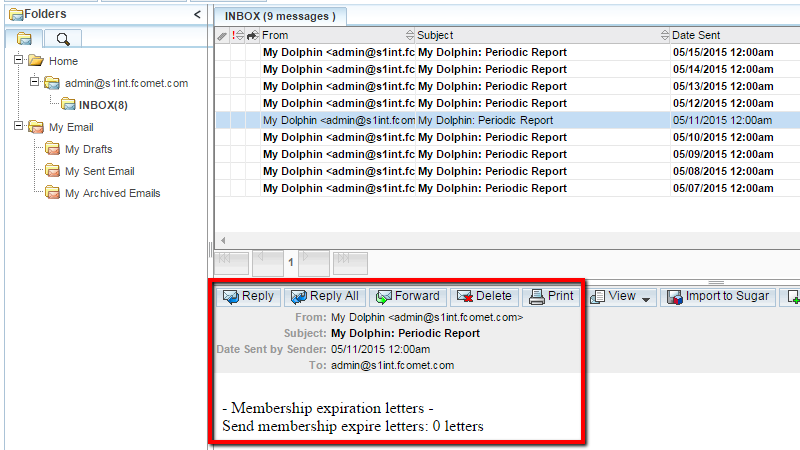Sort by the attachment paperclip column
800x450 pixels.
click(x=222, y=35)
